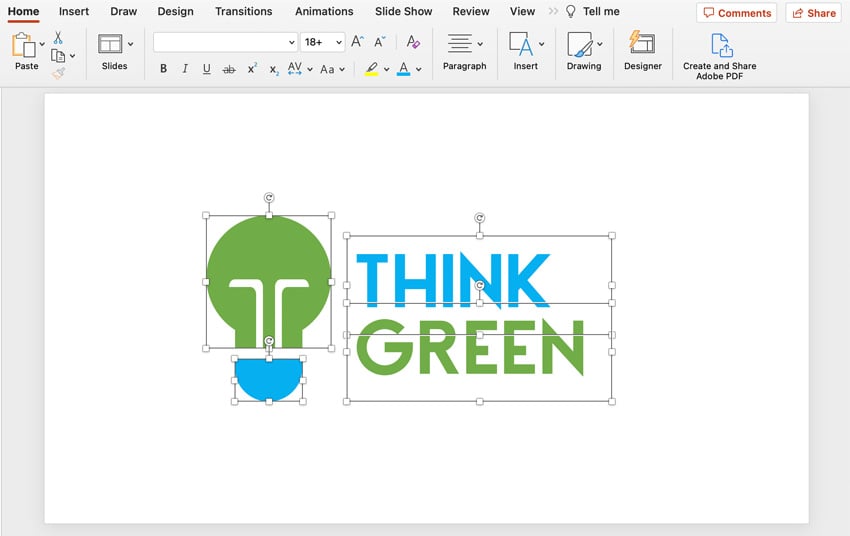This screenshot has height=536, width=850.
Task: Toggle bold formatting
Action: point(163,69)
